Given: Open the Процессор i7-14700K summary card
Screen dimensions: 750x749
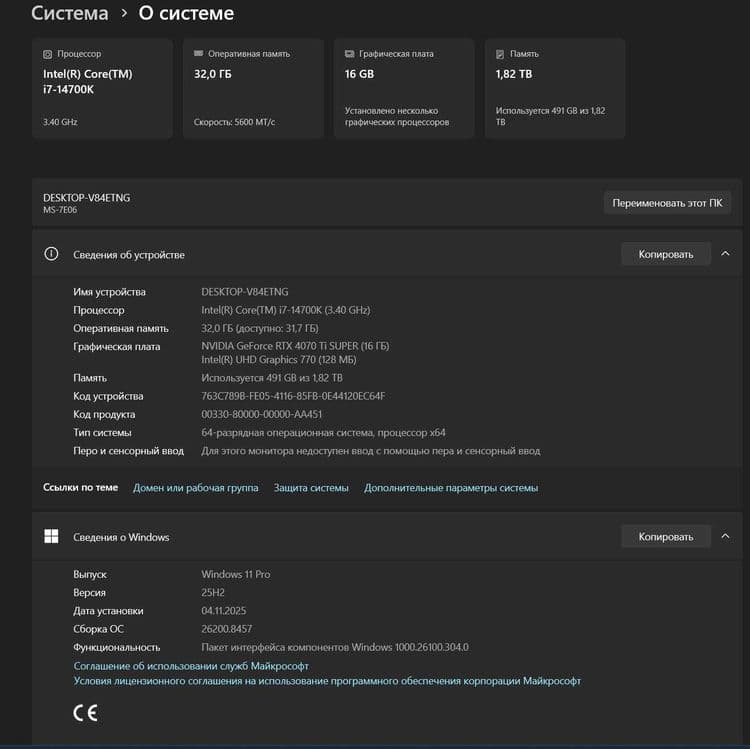Looking at the screenshot, I should pos(102,88).
